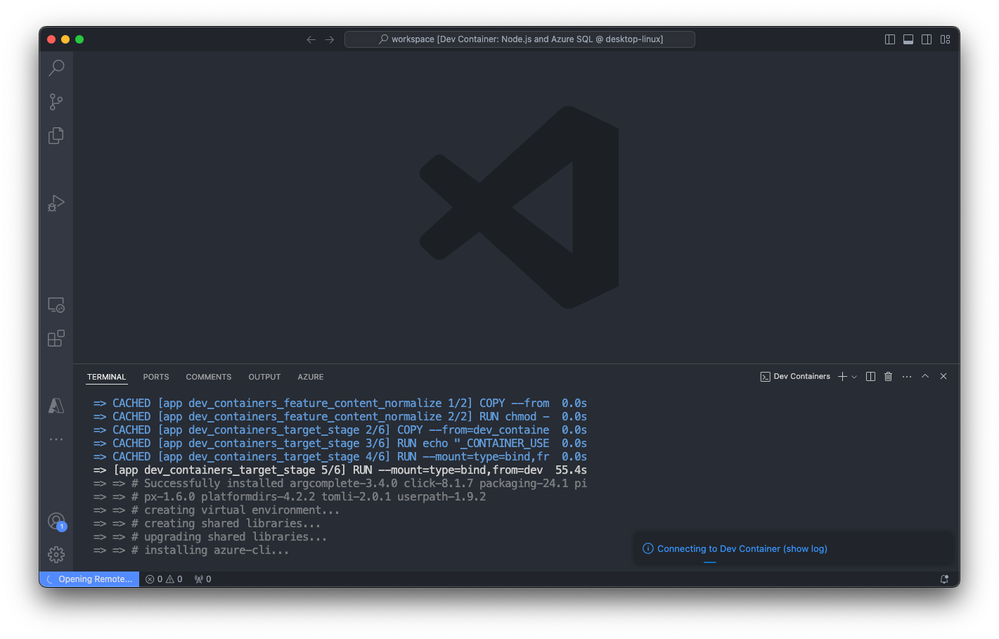This screenshot has height=639, width=999.
Task: Open the Extensions view
Action: (x=57, y=338)
